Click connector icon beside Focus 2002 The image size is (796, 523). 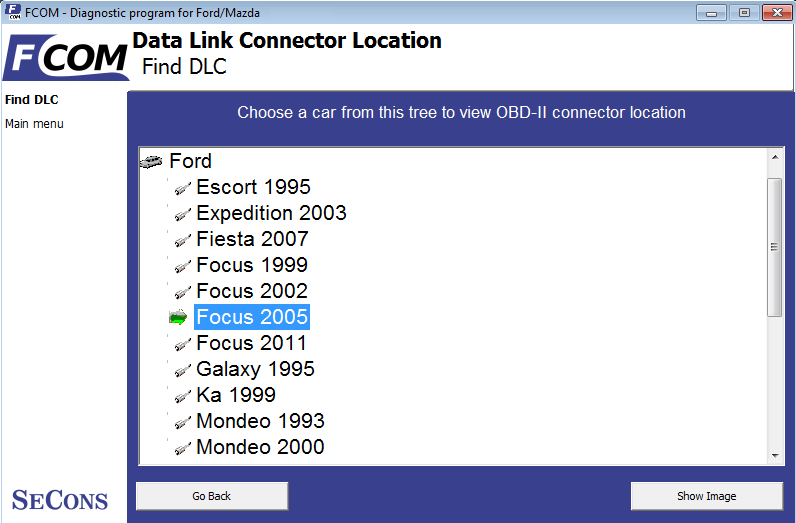coord(183,292)
